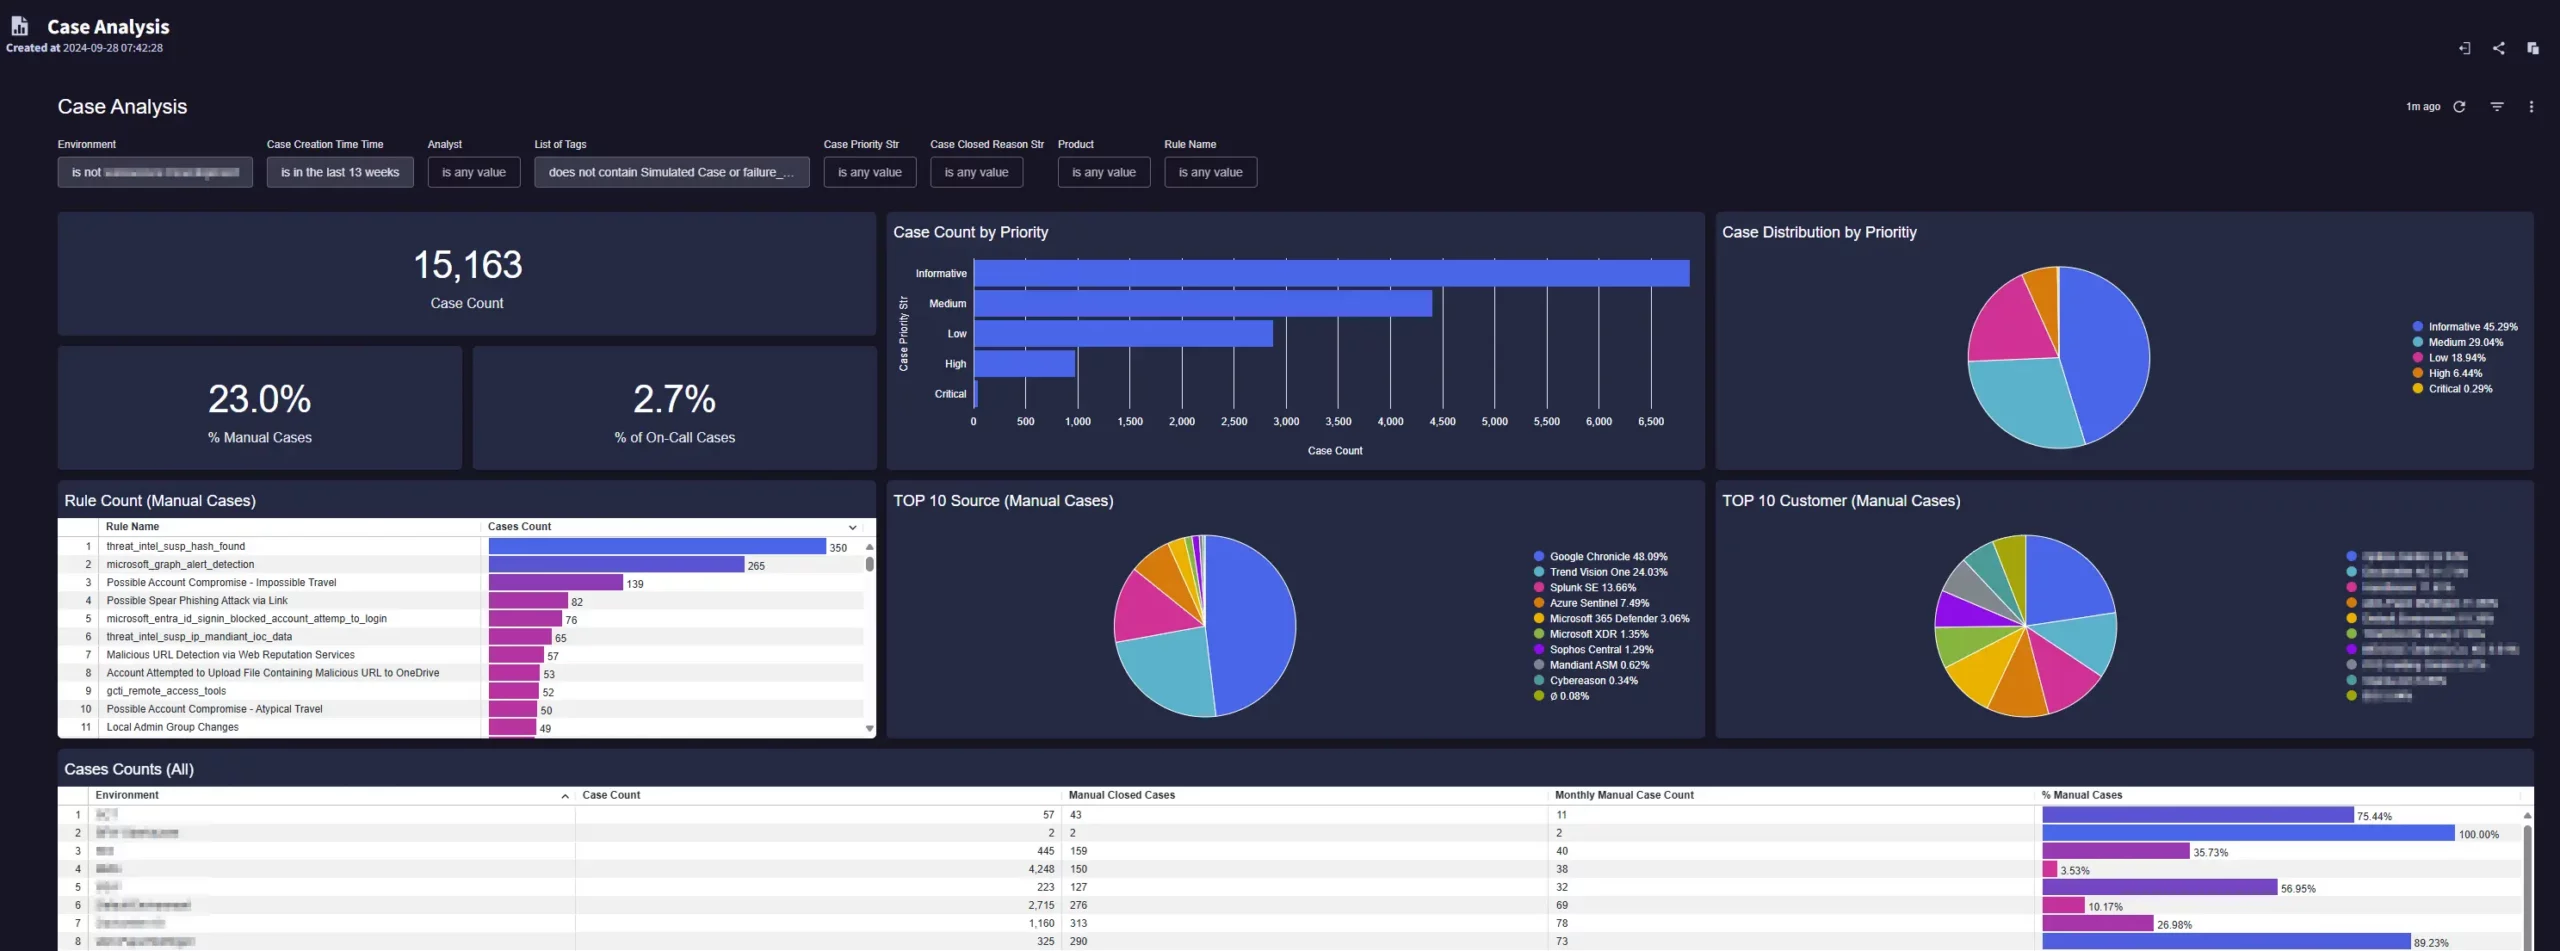Click the Rule Name filter button
This screenshot has width=2560, height=951.
[1210, 172]
